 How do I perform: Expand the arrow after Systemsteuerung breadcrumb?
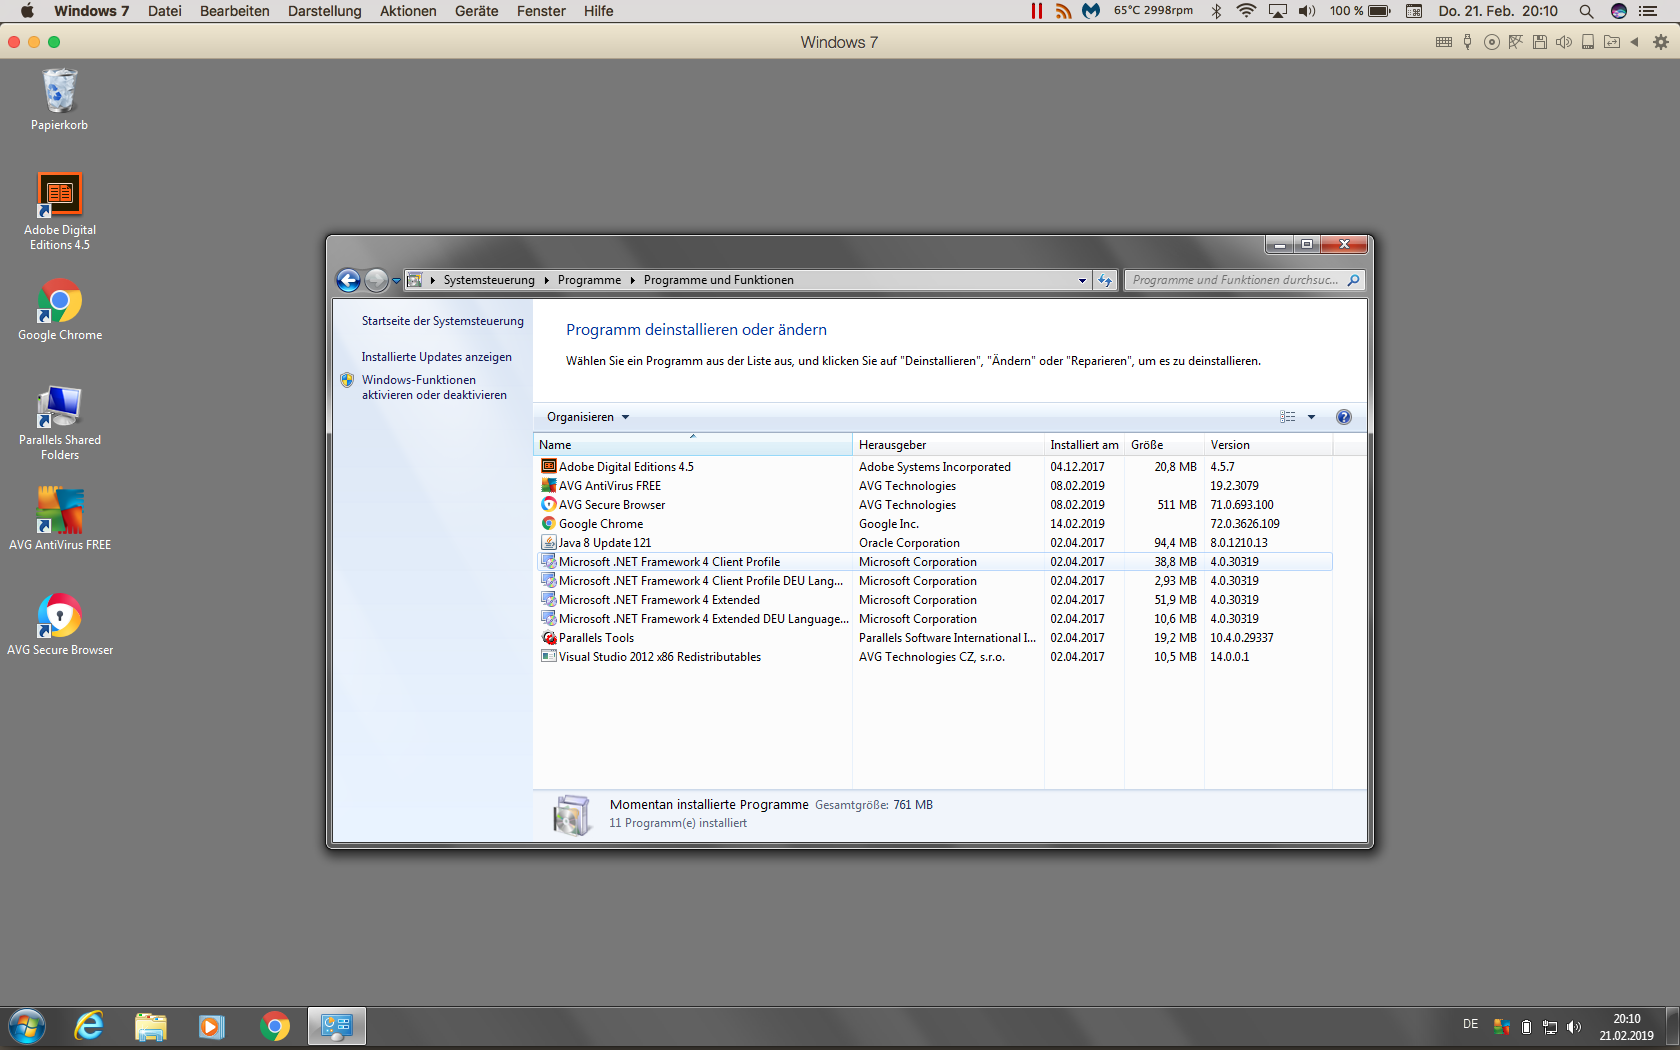pyautogui.click(x=546, y=281)
